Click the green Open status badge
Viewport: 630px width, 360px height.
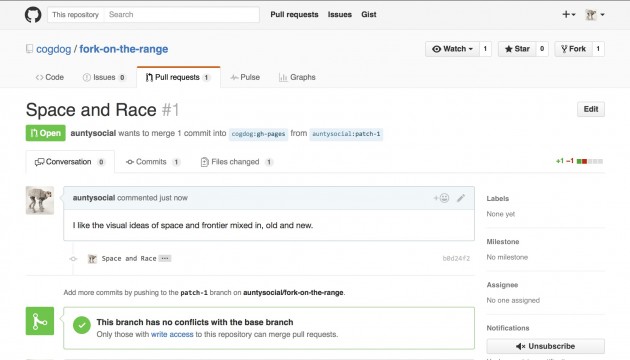tap(45, 133)
